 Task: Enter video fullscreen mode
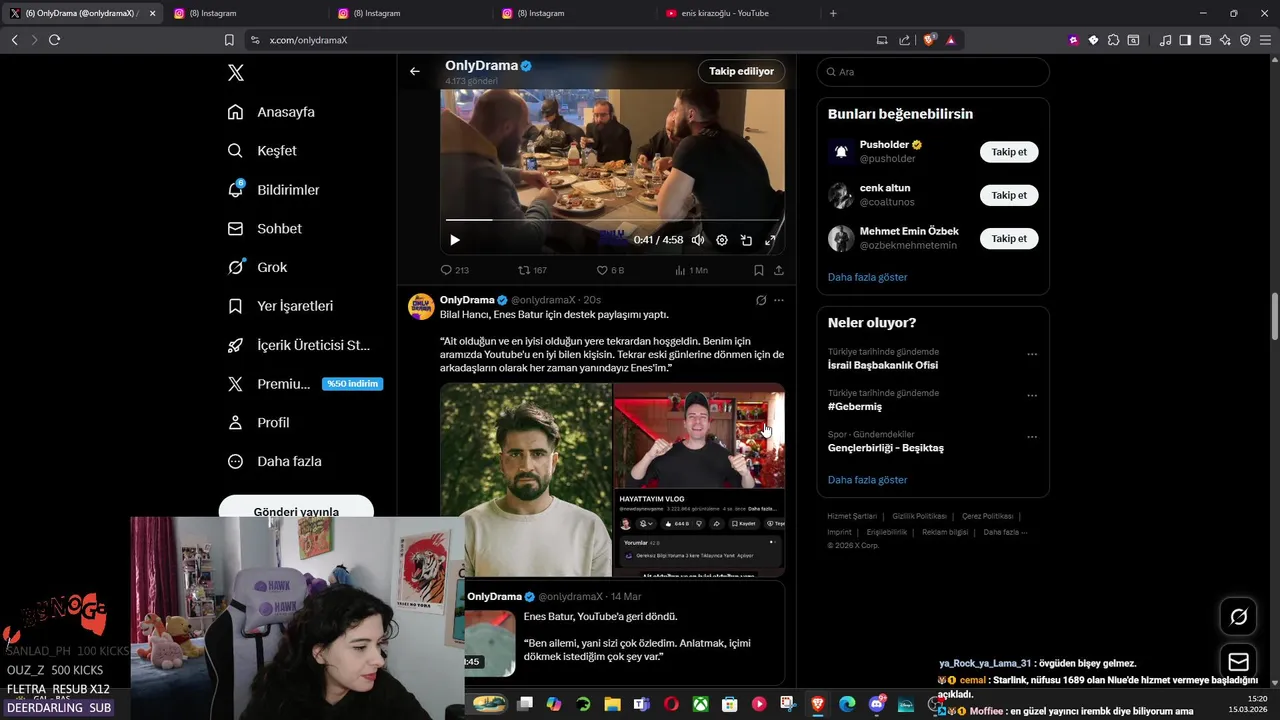pyautogui.click(x=770, y=240)
